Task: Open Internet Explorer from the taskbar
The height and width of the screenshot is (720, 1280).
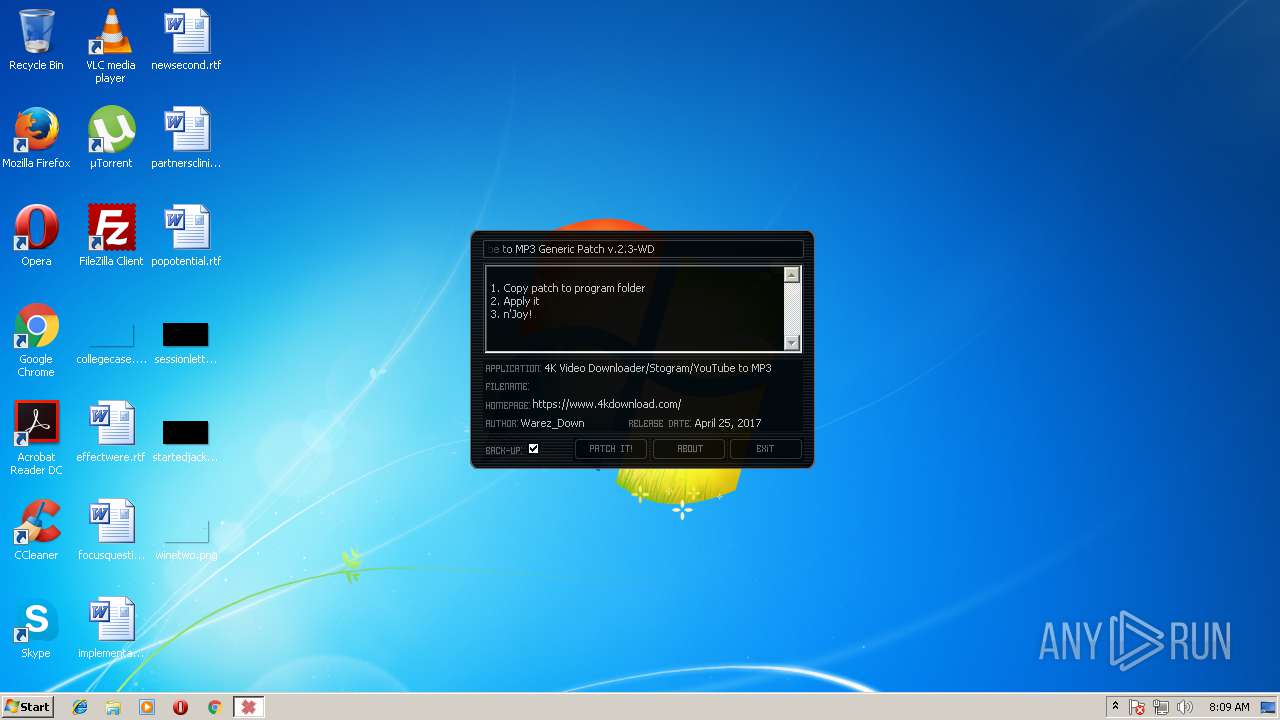Action: [80, 707]
